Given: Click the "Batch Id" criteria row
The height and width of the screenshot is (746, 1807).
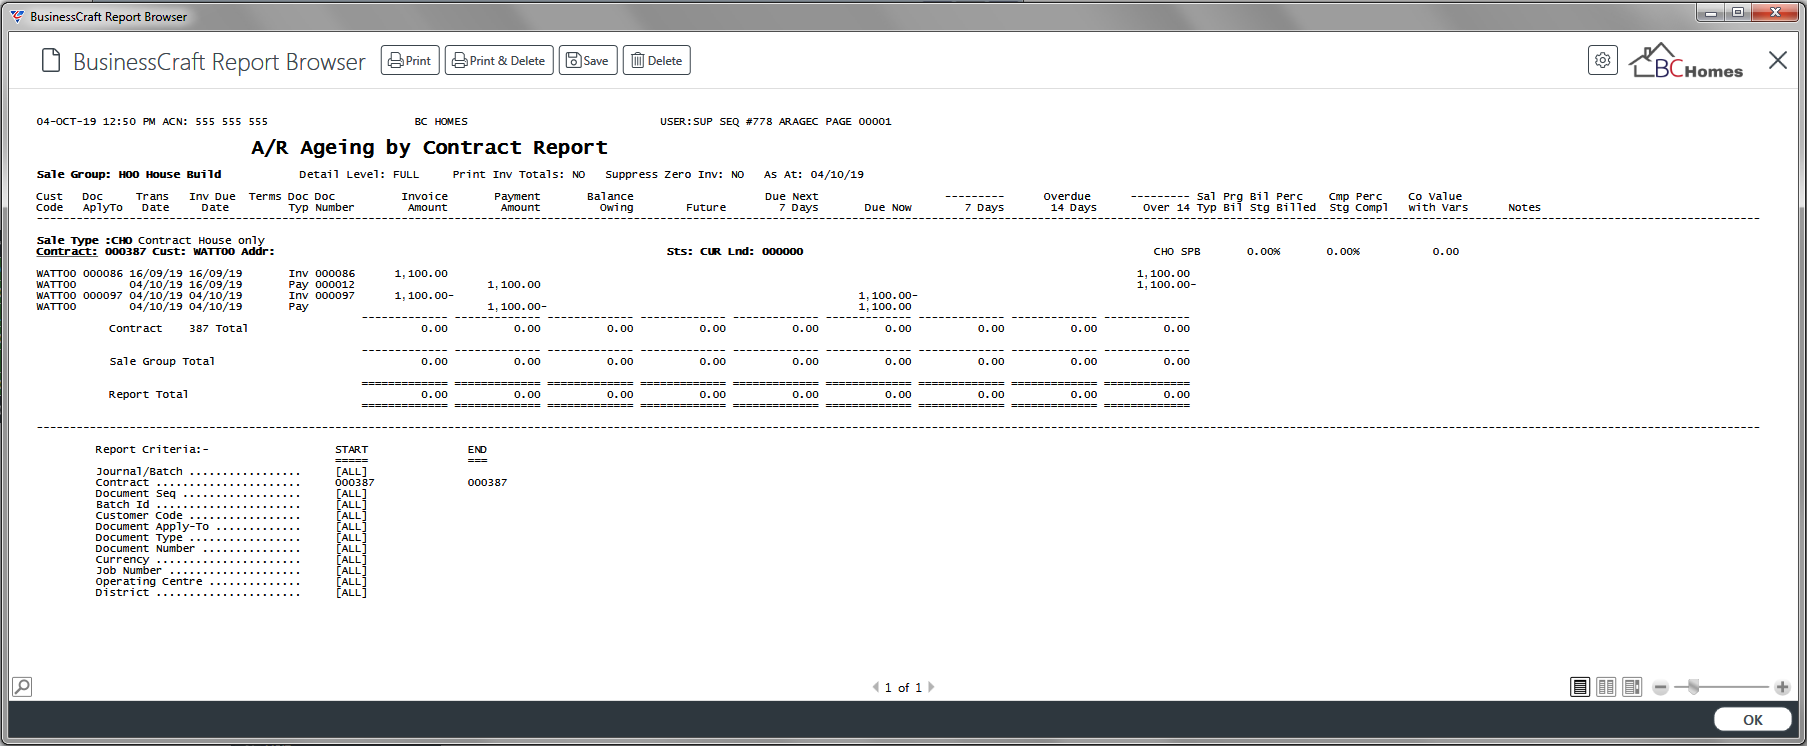Looking at the screenshot, I should coord(231,505).
